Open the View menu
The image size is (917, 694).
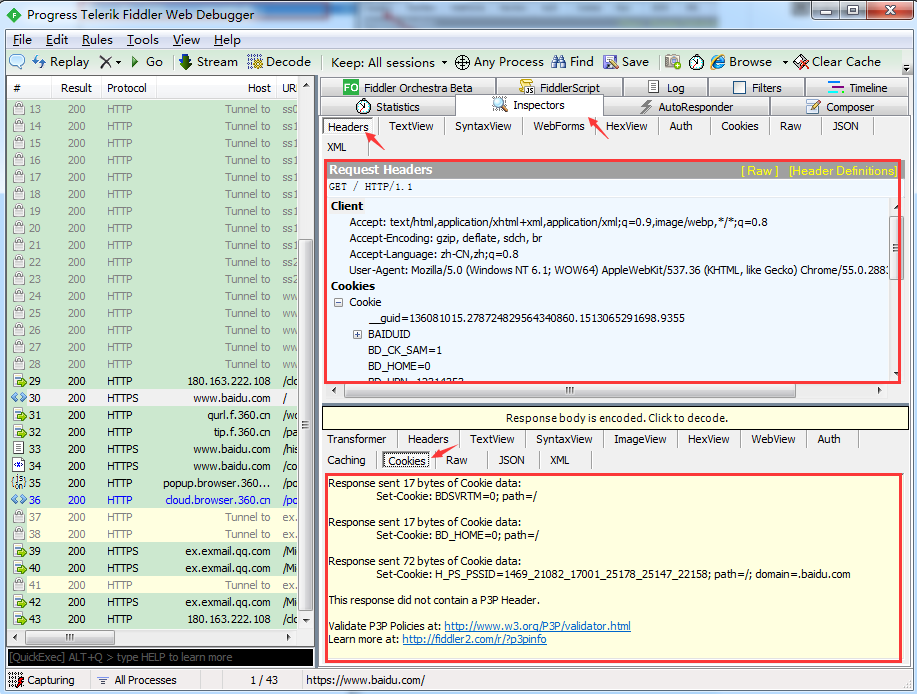point(186,40)
